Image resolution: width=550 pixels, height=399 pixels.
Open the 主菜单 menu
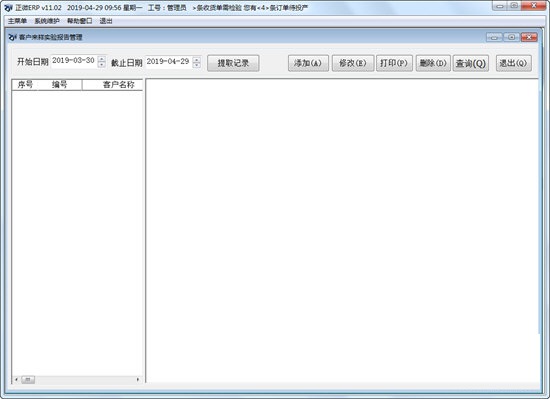(17, 21)
